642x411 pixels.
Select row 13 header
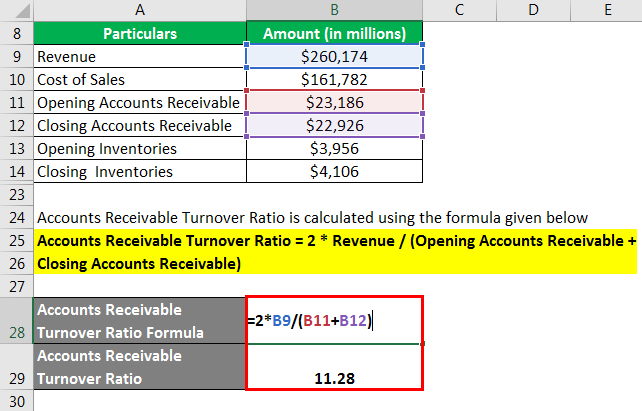[x=17, y=148]
